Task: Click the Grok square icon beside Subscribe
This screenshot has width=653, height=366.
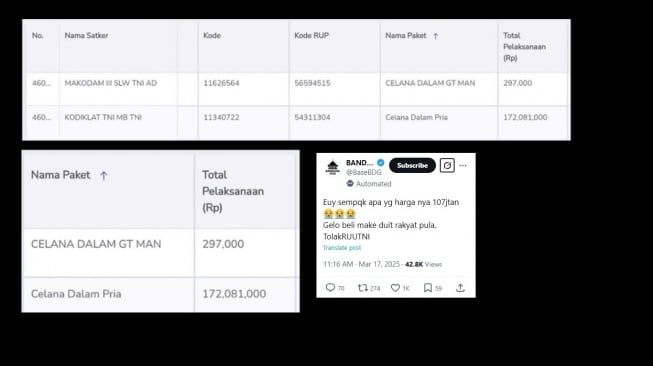Action: (447, 165)
